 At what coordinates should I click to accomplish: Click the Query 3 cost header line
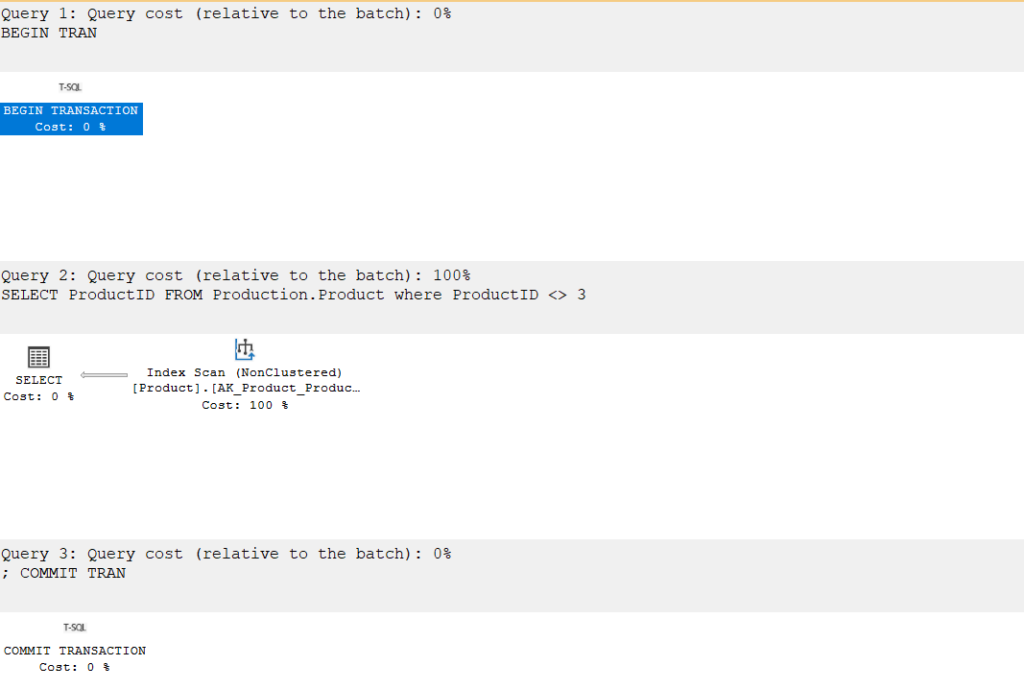tap(226, 554)
